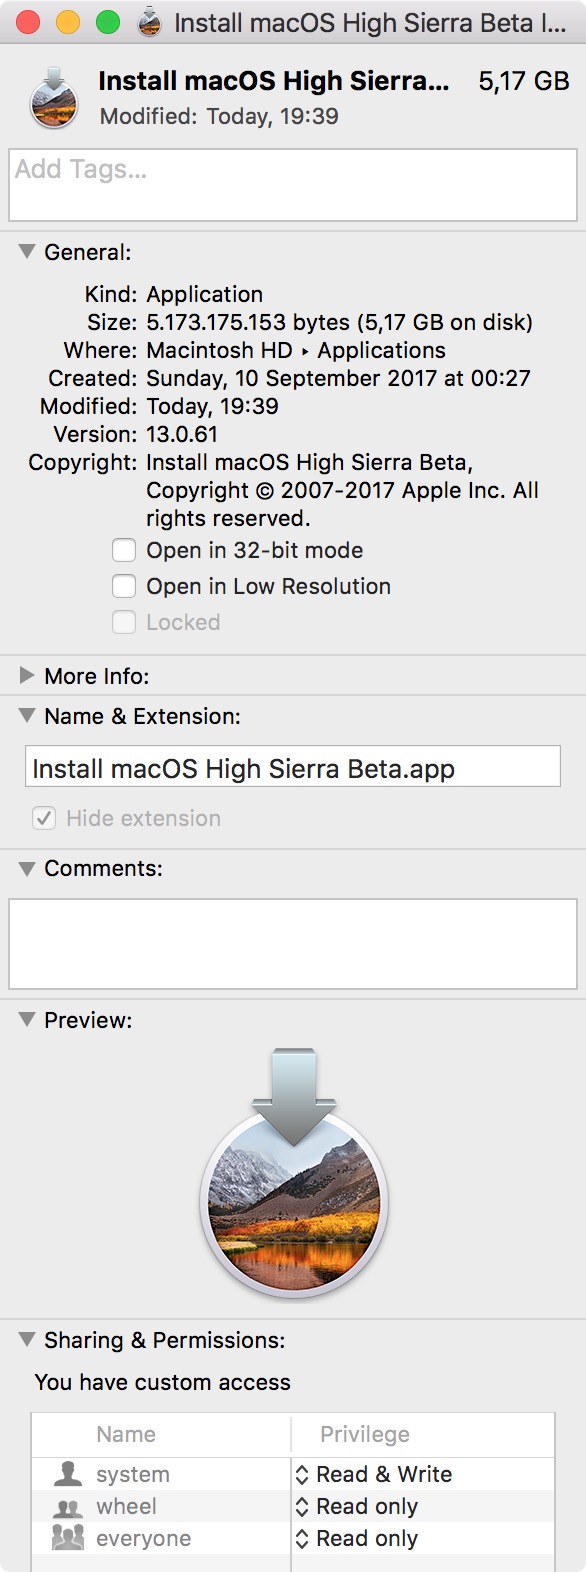Click the Privilege column header
The width and height of the screenshot is (586, 1572).
pos(365,1434)
